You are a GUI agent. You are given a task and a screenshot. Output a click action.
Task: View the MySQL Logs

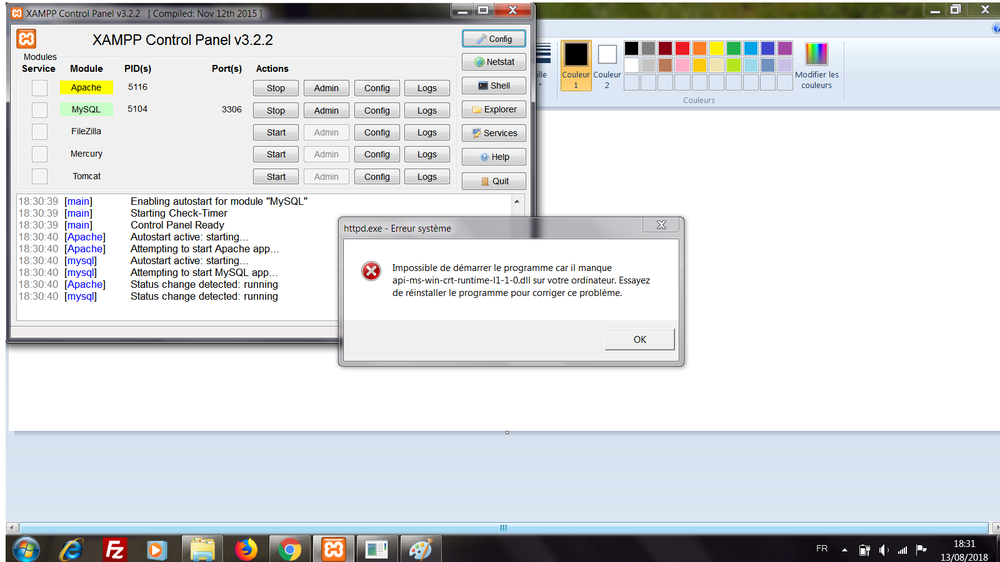coord(427,110)
